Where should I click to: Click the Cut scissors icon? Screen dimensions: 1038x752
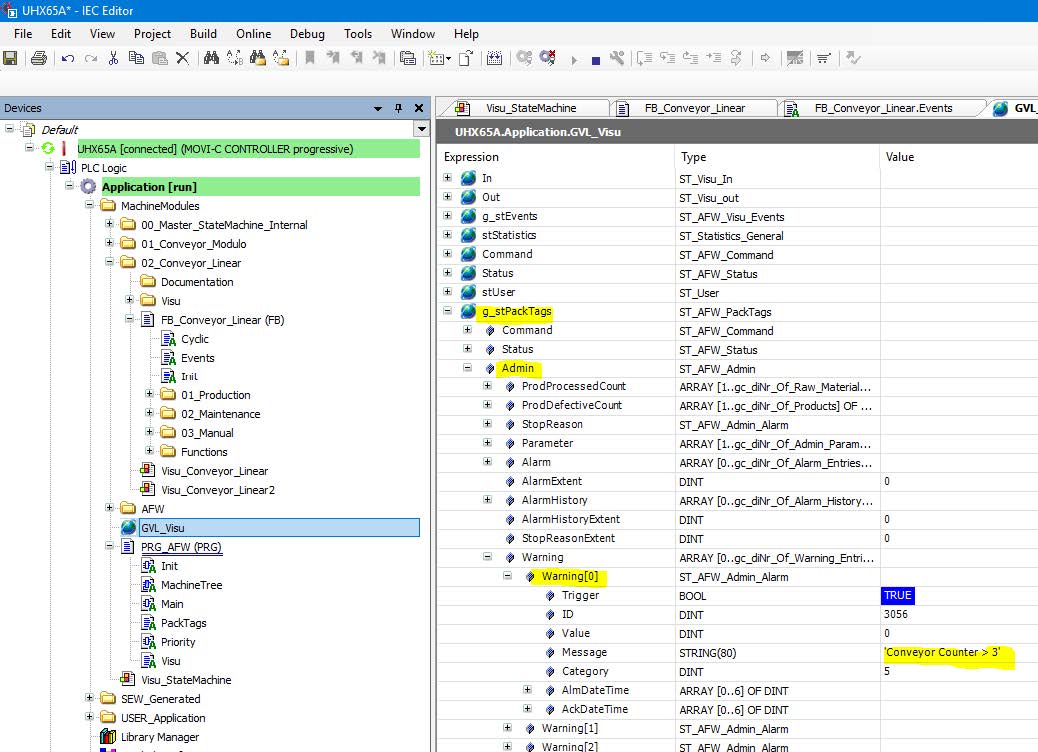(114, 59)
